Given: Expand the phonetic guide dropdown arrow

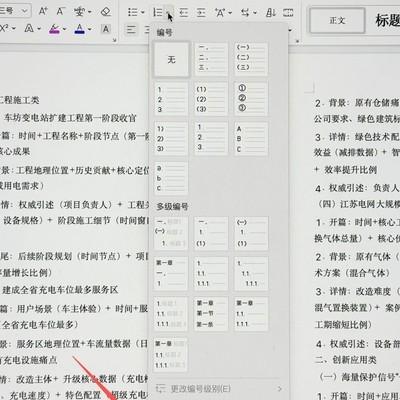Looking at the screenshot, I should [x=90, y=13].
